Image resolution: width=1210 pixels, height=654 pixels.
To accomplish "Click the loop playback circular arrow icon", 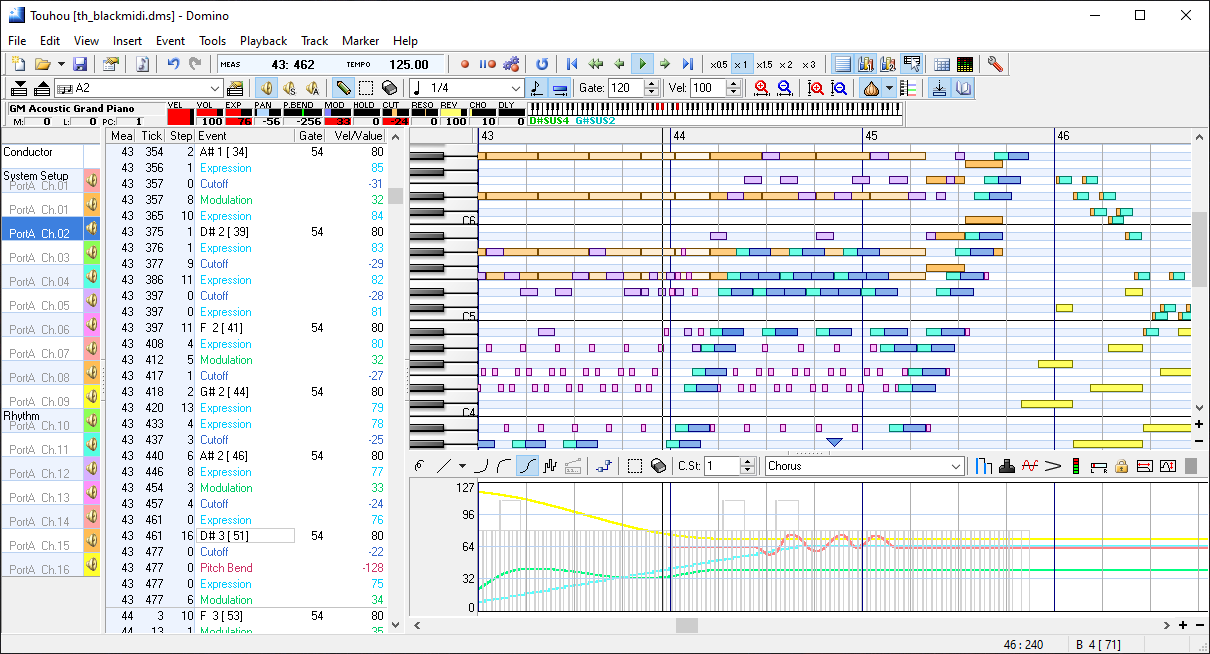I will [x=541, y=64].
